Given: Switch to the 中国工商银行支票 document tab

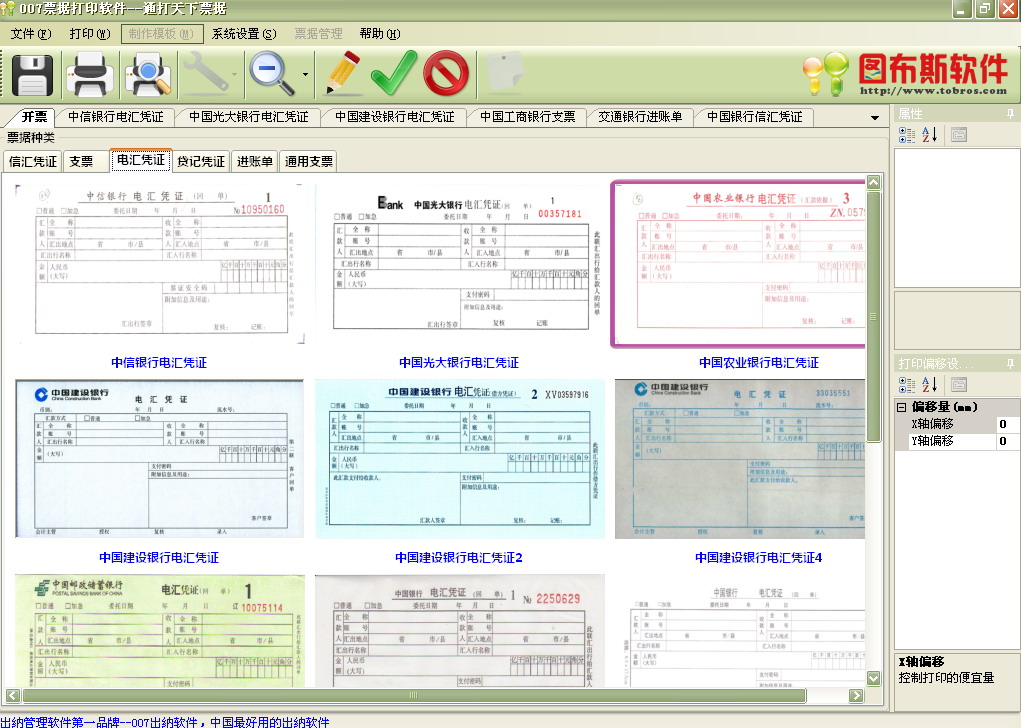Looking at the screenshot, I should pyautogui.click(x=527, y=117).
